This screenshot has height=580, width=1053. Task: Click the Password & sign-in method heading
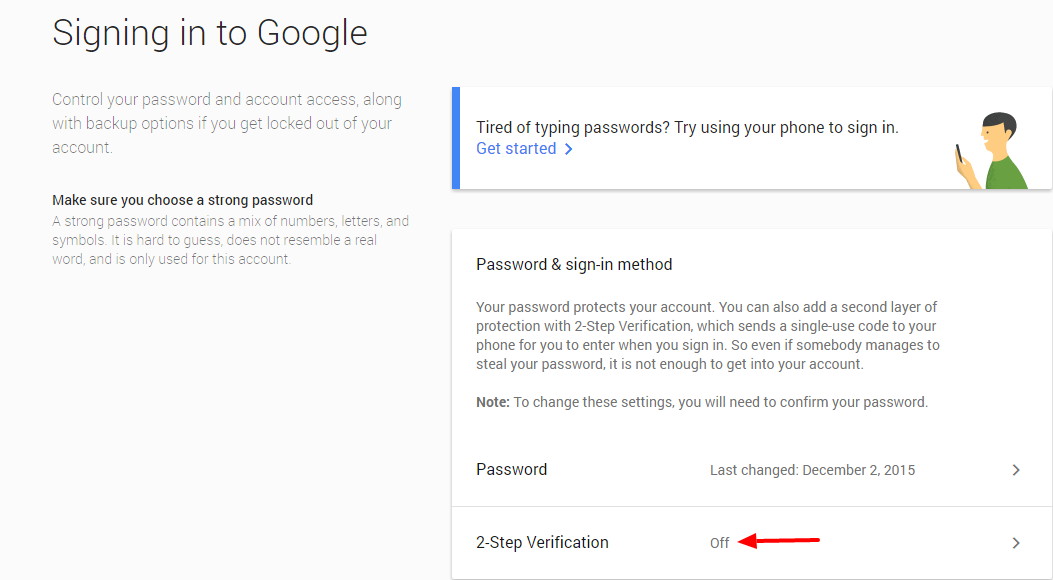point(574,265)
